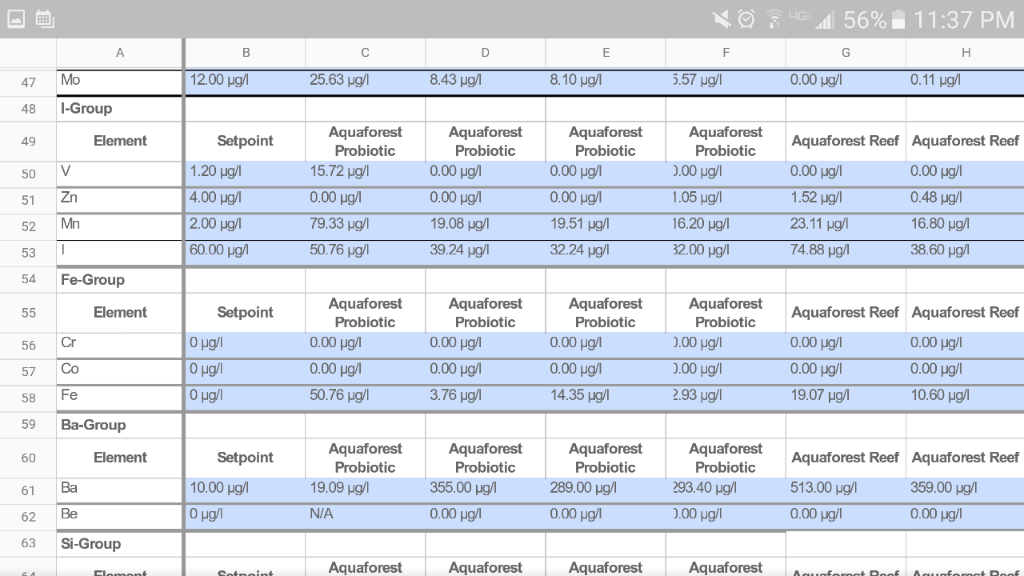Select row 47 header
Screen dimensions: 1024x576
pyautogui.click(x=28, y=82)
